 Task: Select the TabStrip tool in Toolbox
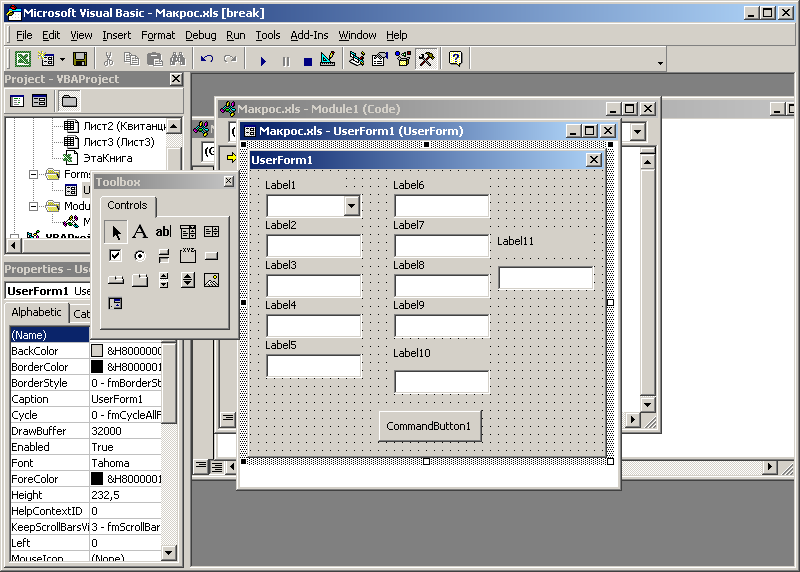pos(115,280)
